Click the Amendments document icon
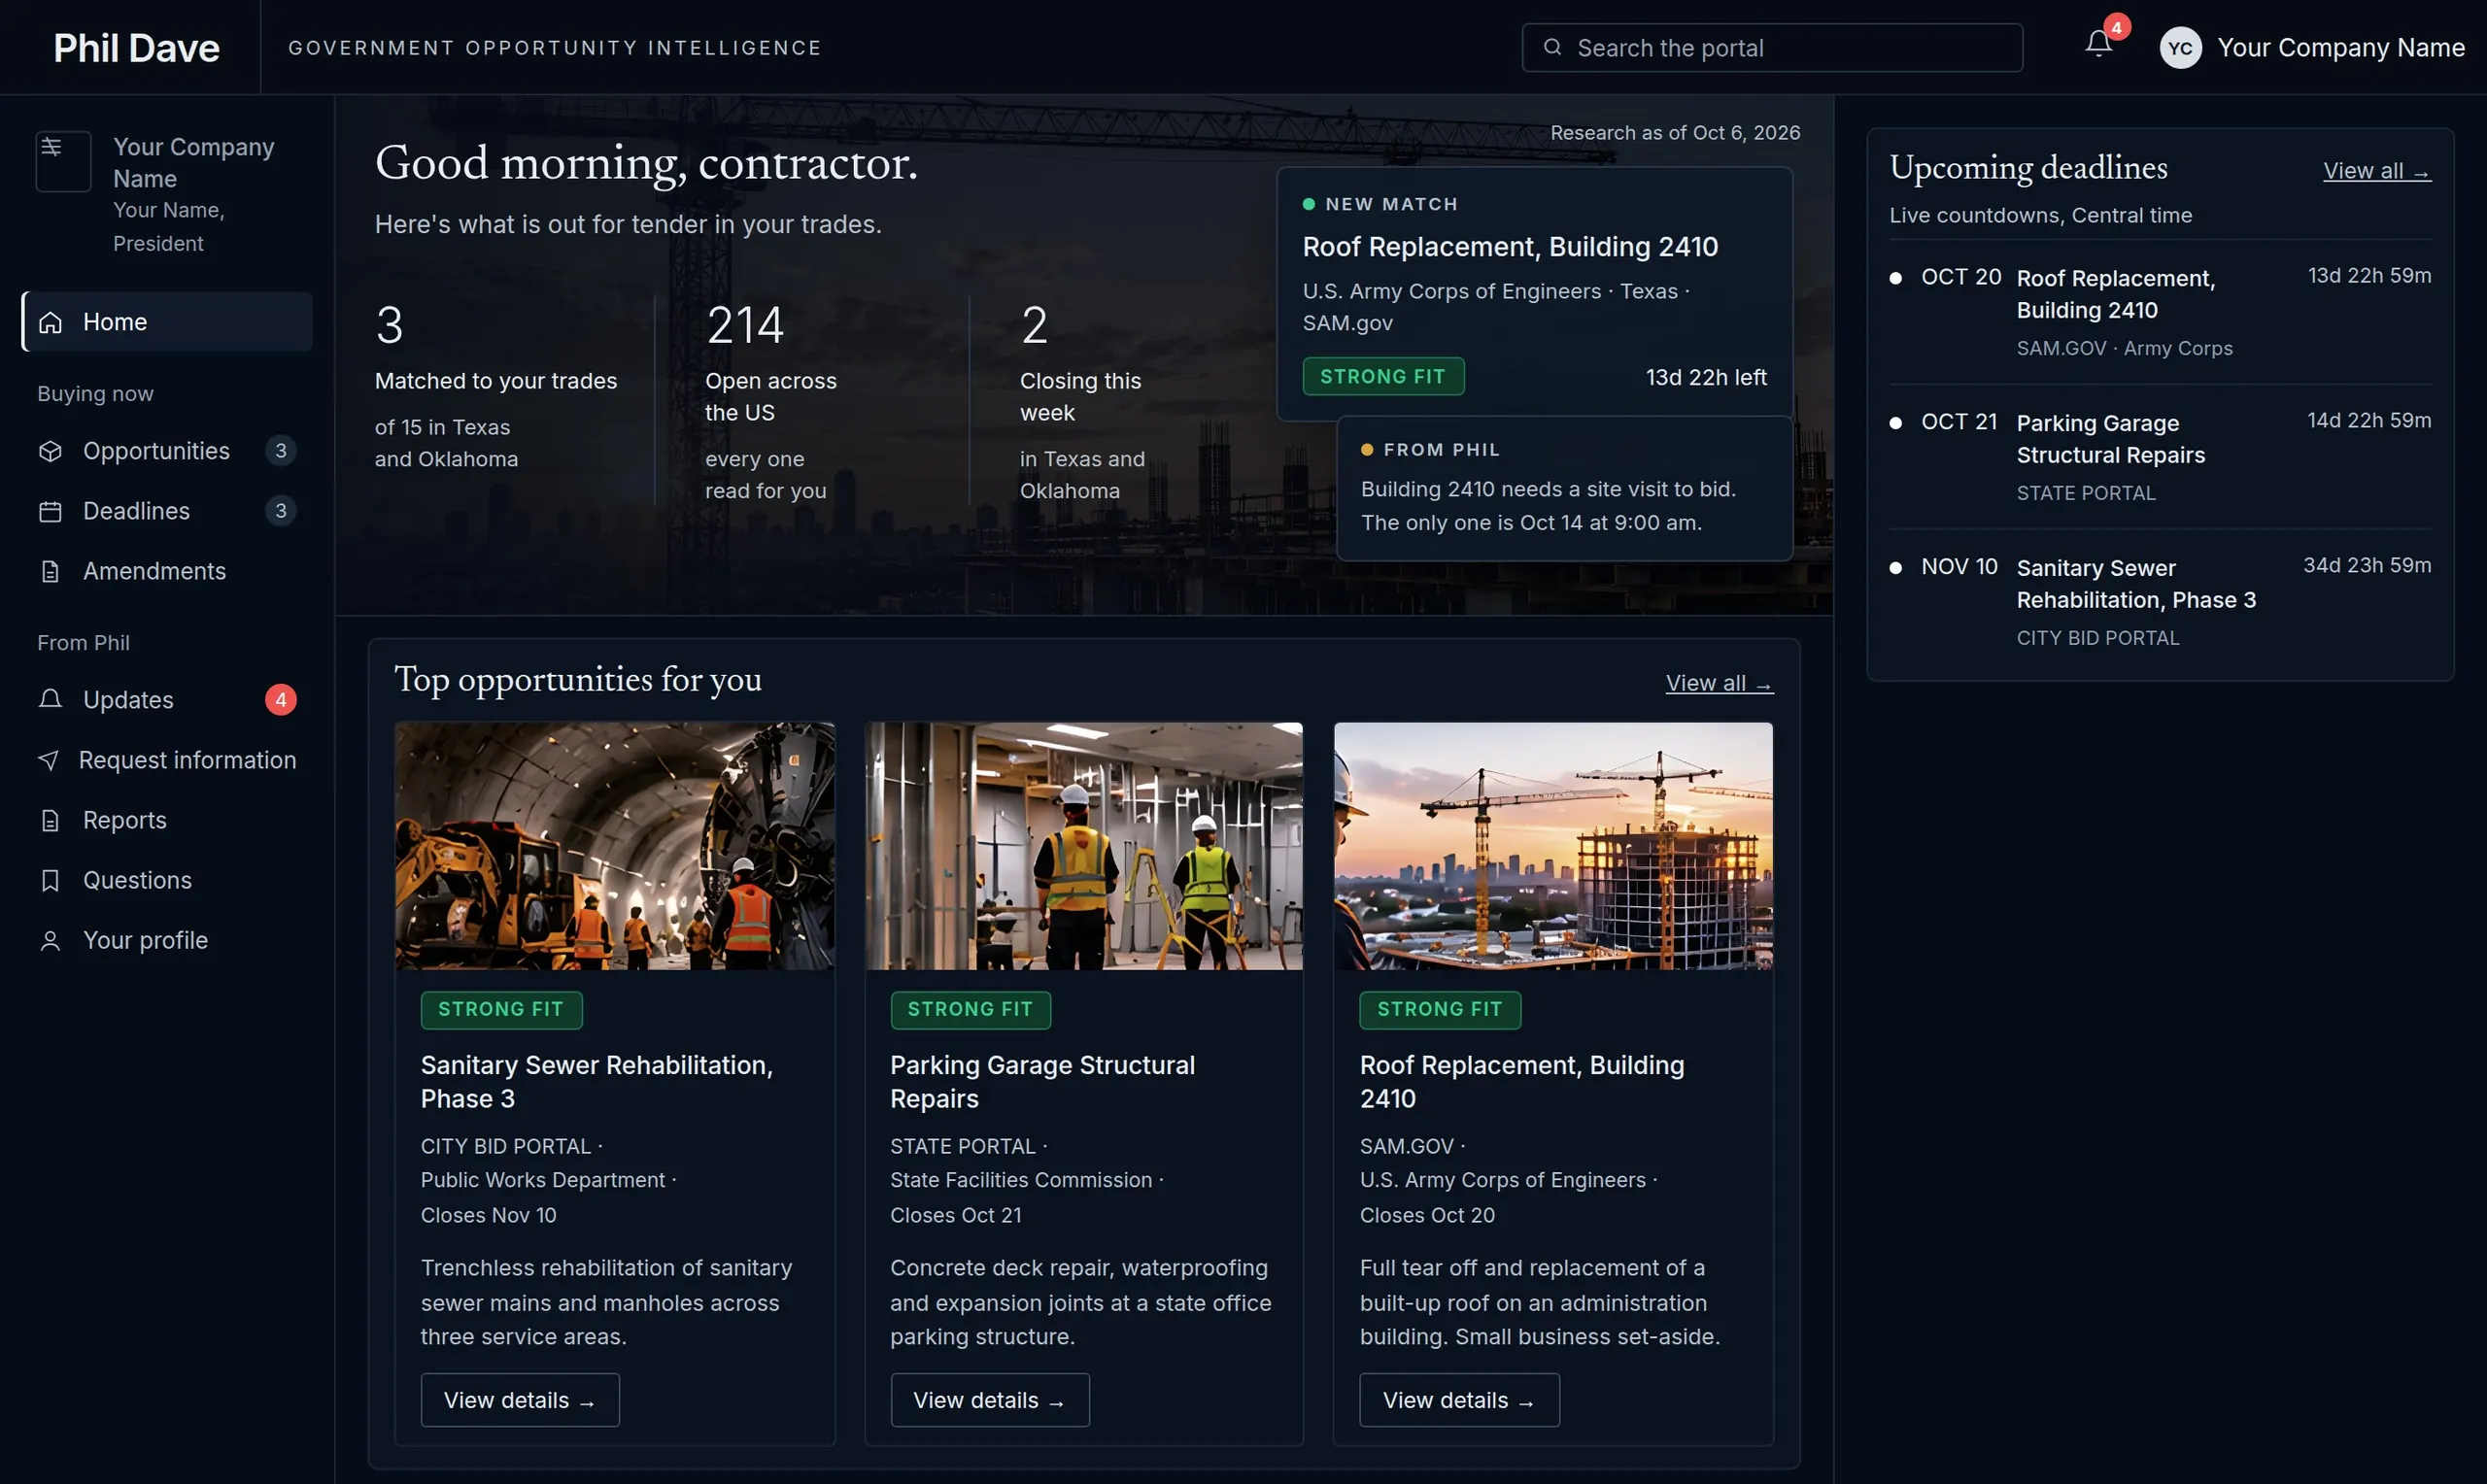The height and width of the screenshot is (1484, 2487). click(50, 571)
